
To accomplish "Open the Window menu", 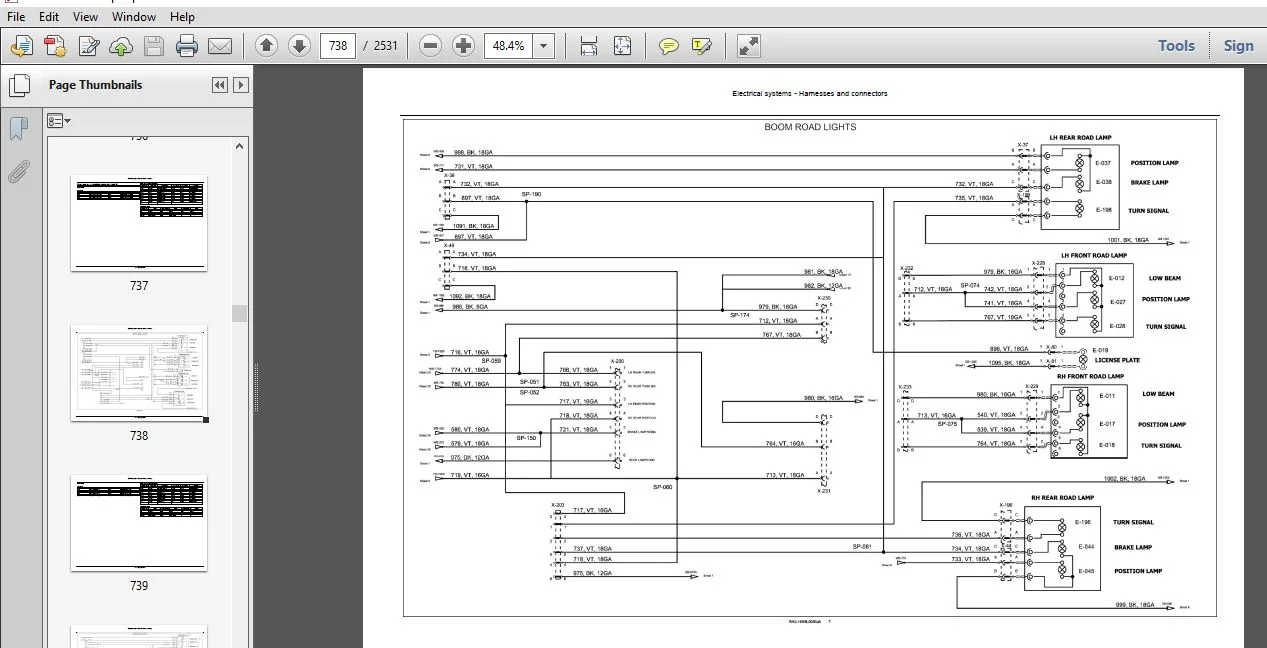I will 134,17.
